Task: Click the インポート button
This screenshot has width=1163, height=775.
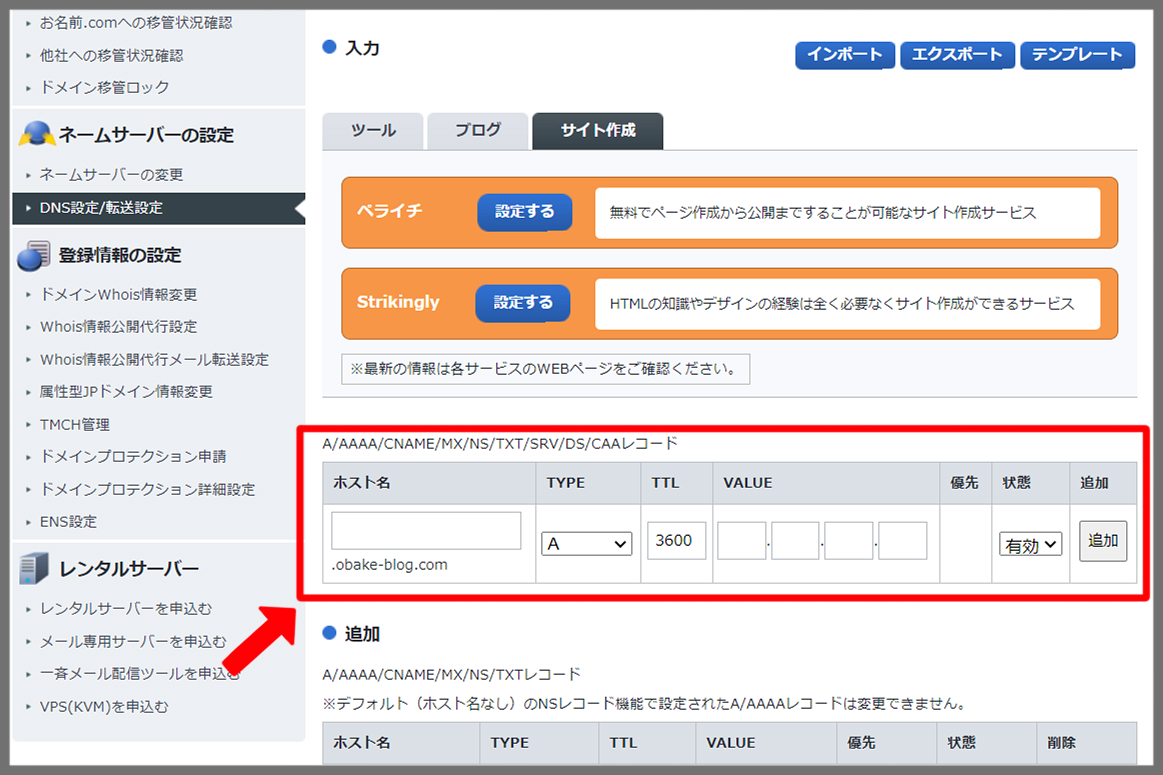Action: tap(845, 55)
